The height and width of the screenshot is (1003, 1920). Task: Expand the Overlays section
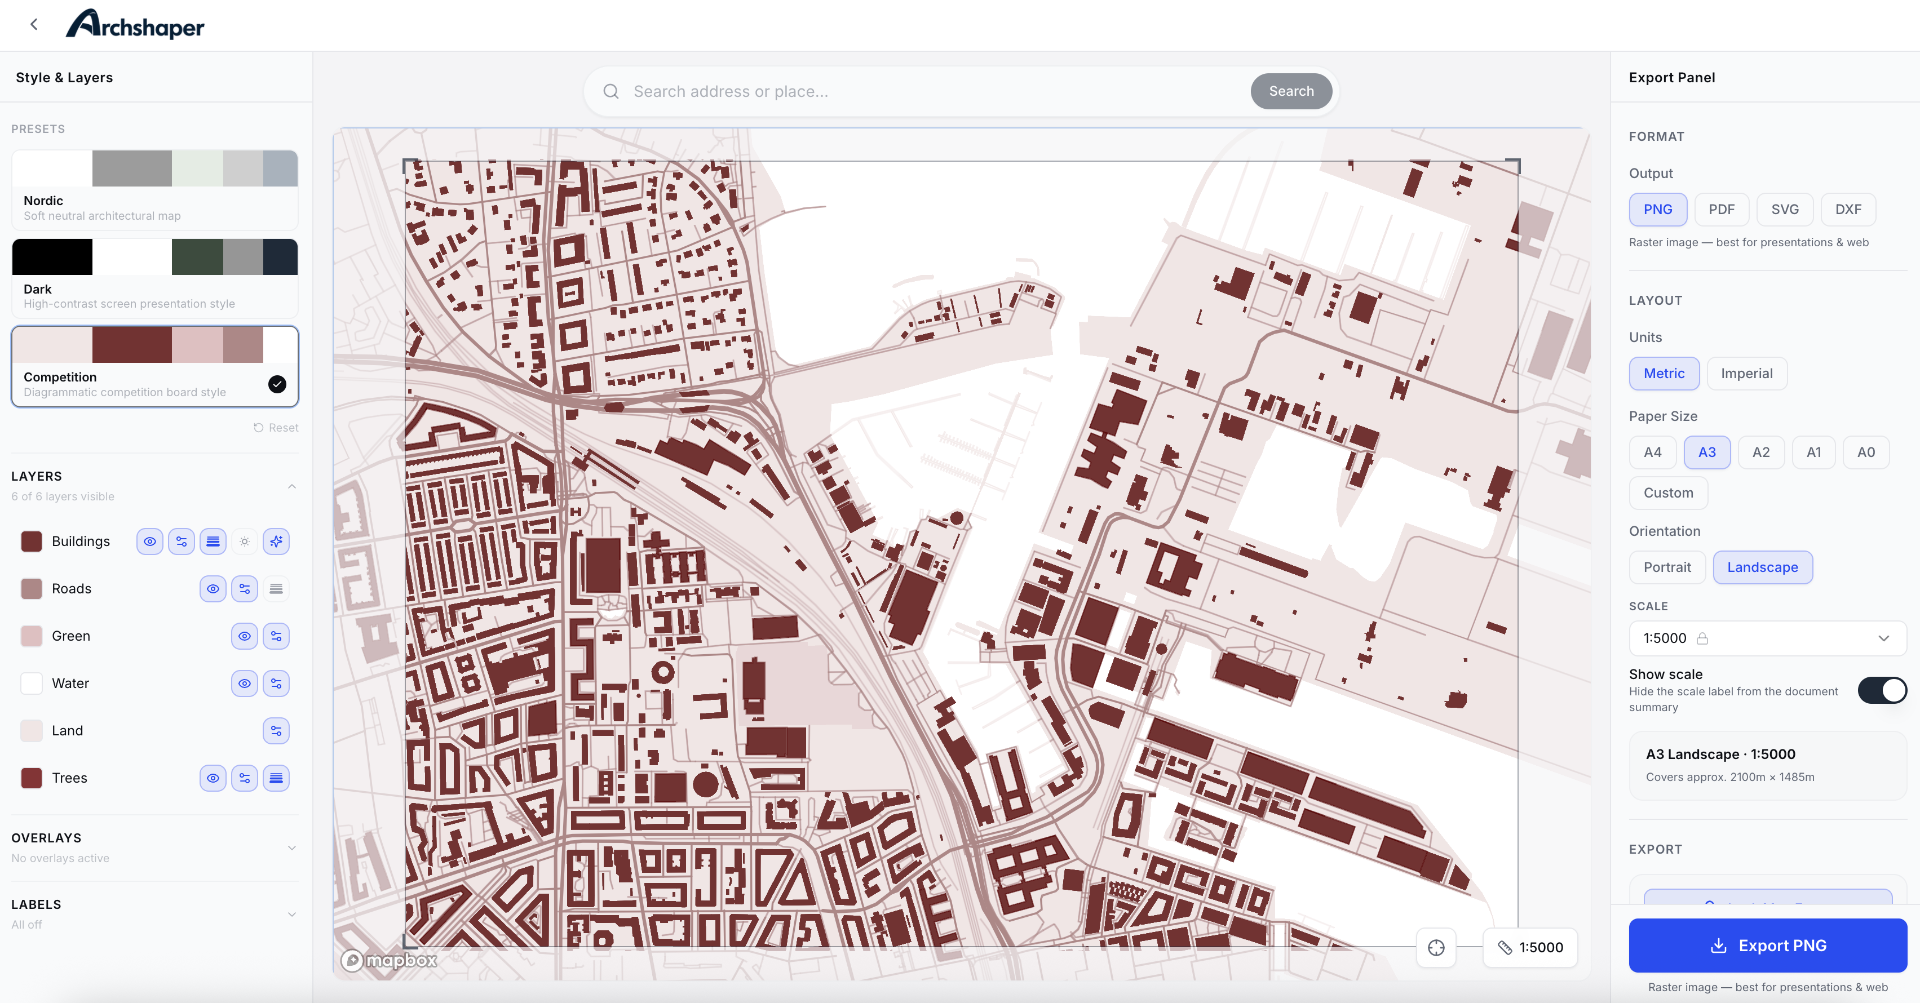point(155,847)
